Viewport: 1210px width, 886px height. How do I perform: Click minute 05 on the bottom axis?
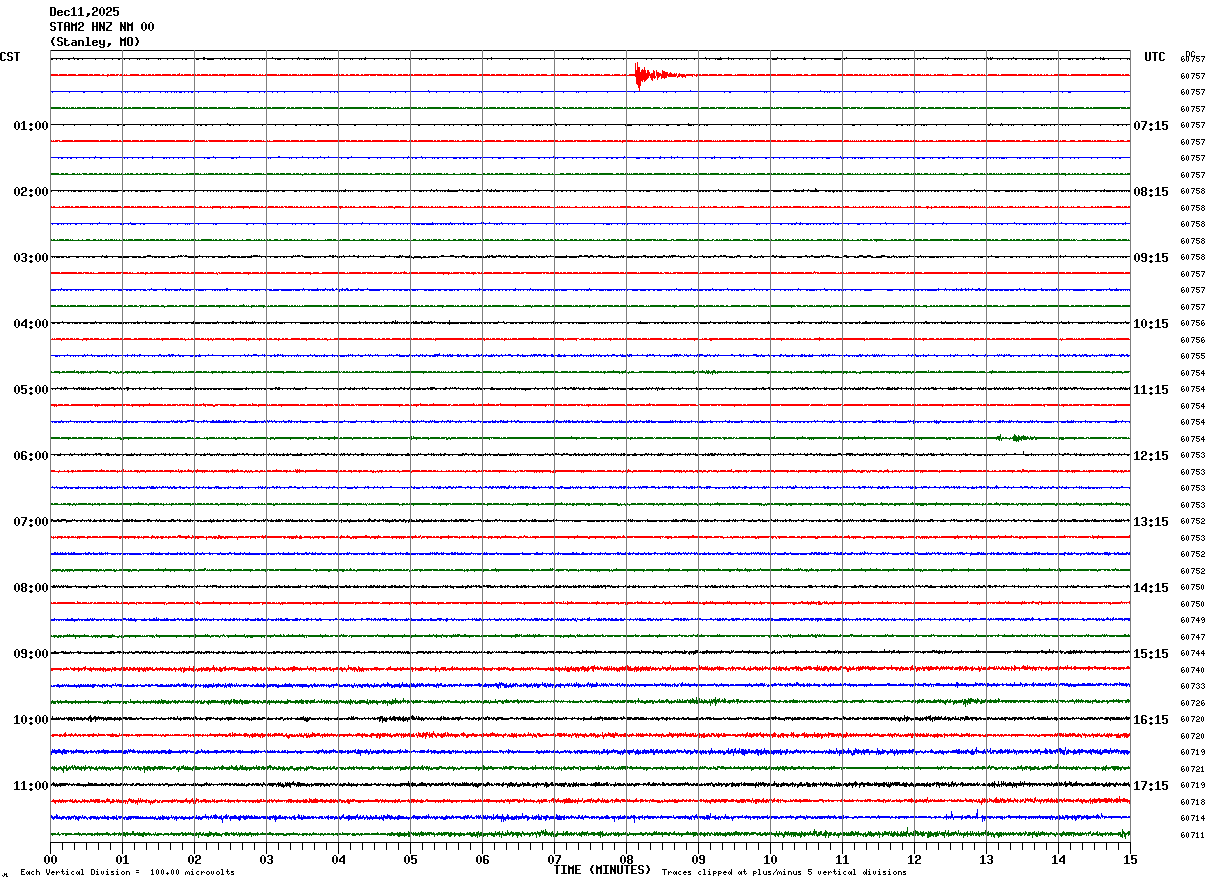point(410,859)
